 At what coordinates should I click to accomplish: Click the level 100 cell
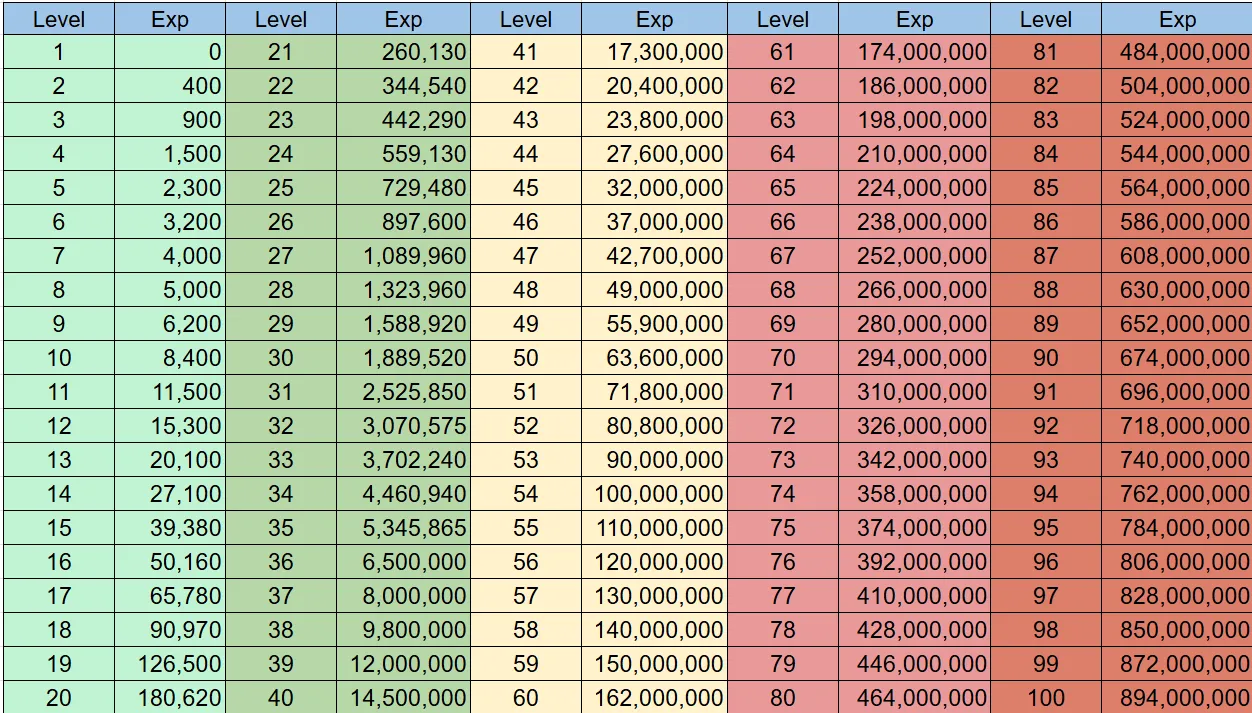(1045, 698)
